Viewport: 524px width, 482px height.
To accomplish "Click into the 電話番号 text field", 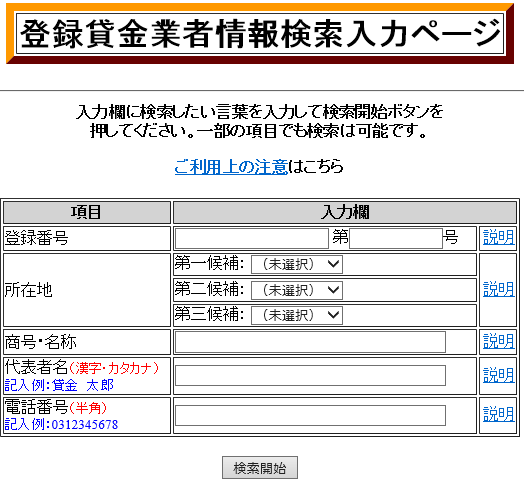I will click(x=310, y=415).
